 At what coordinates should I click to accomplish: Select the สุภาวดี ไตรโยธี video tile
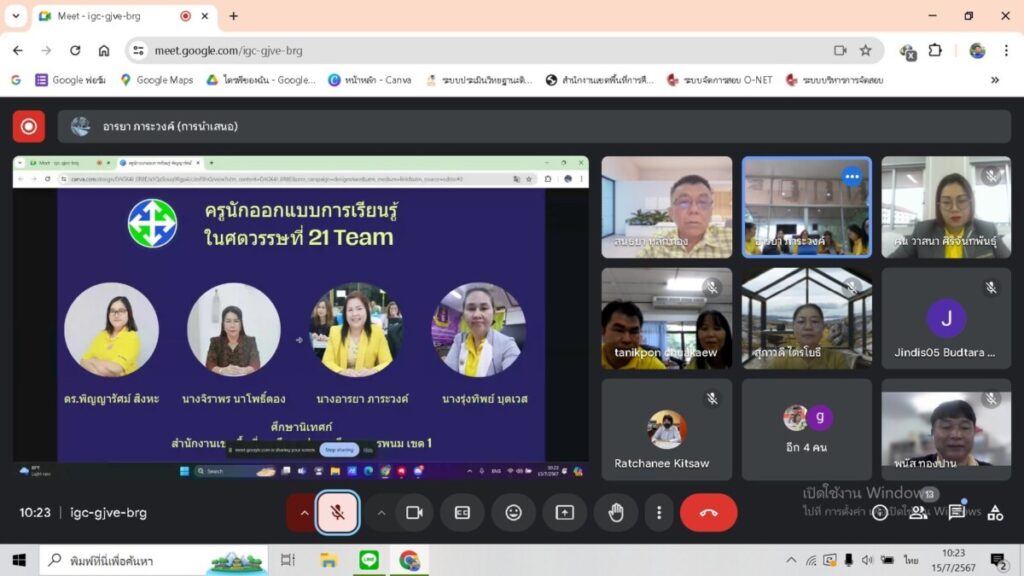coord(807,318)
